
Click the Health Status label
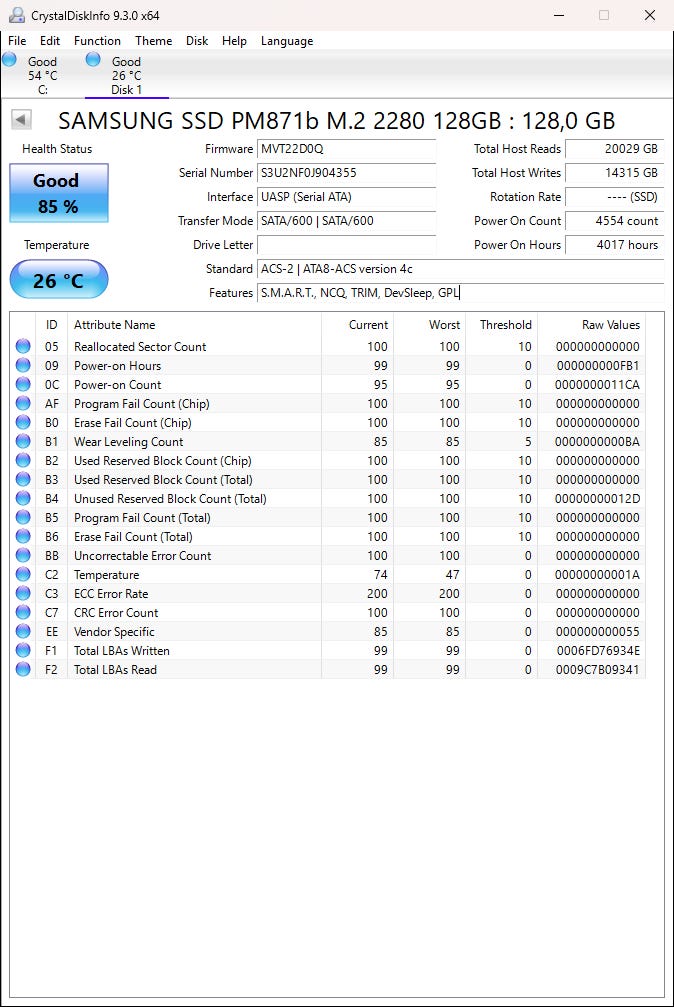click(x=57, y=149)
